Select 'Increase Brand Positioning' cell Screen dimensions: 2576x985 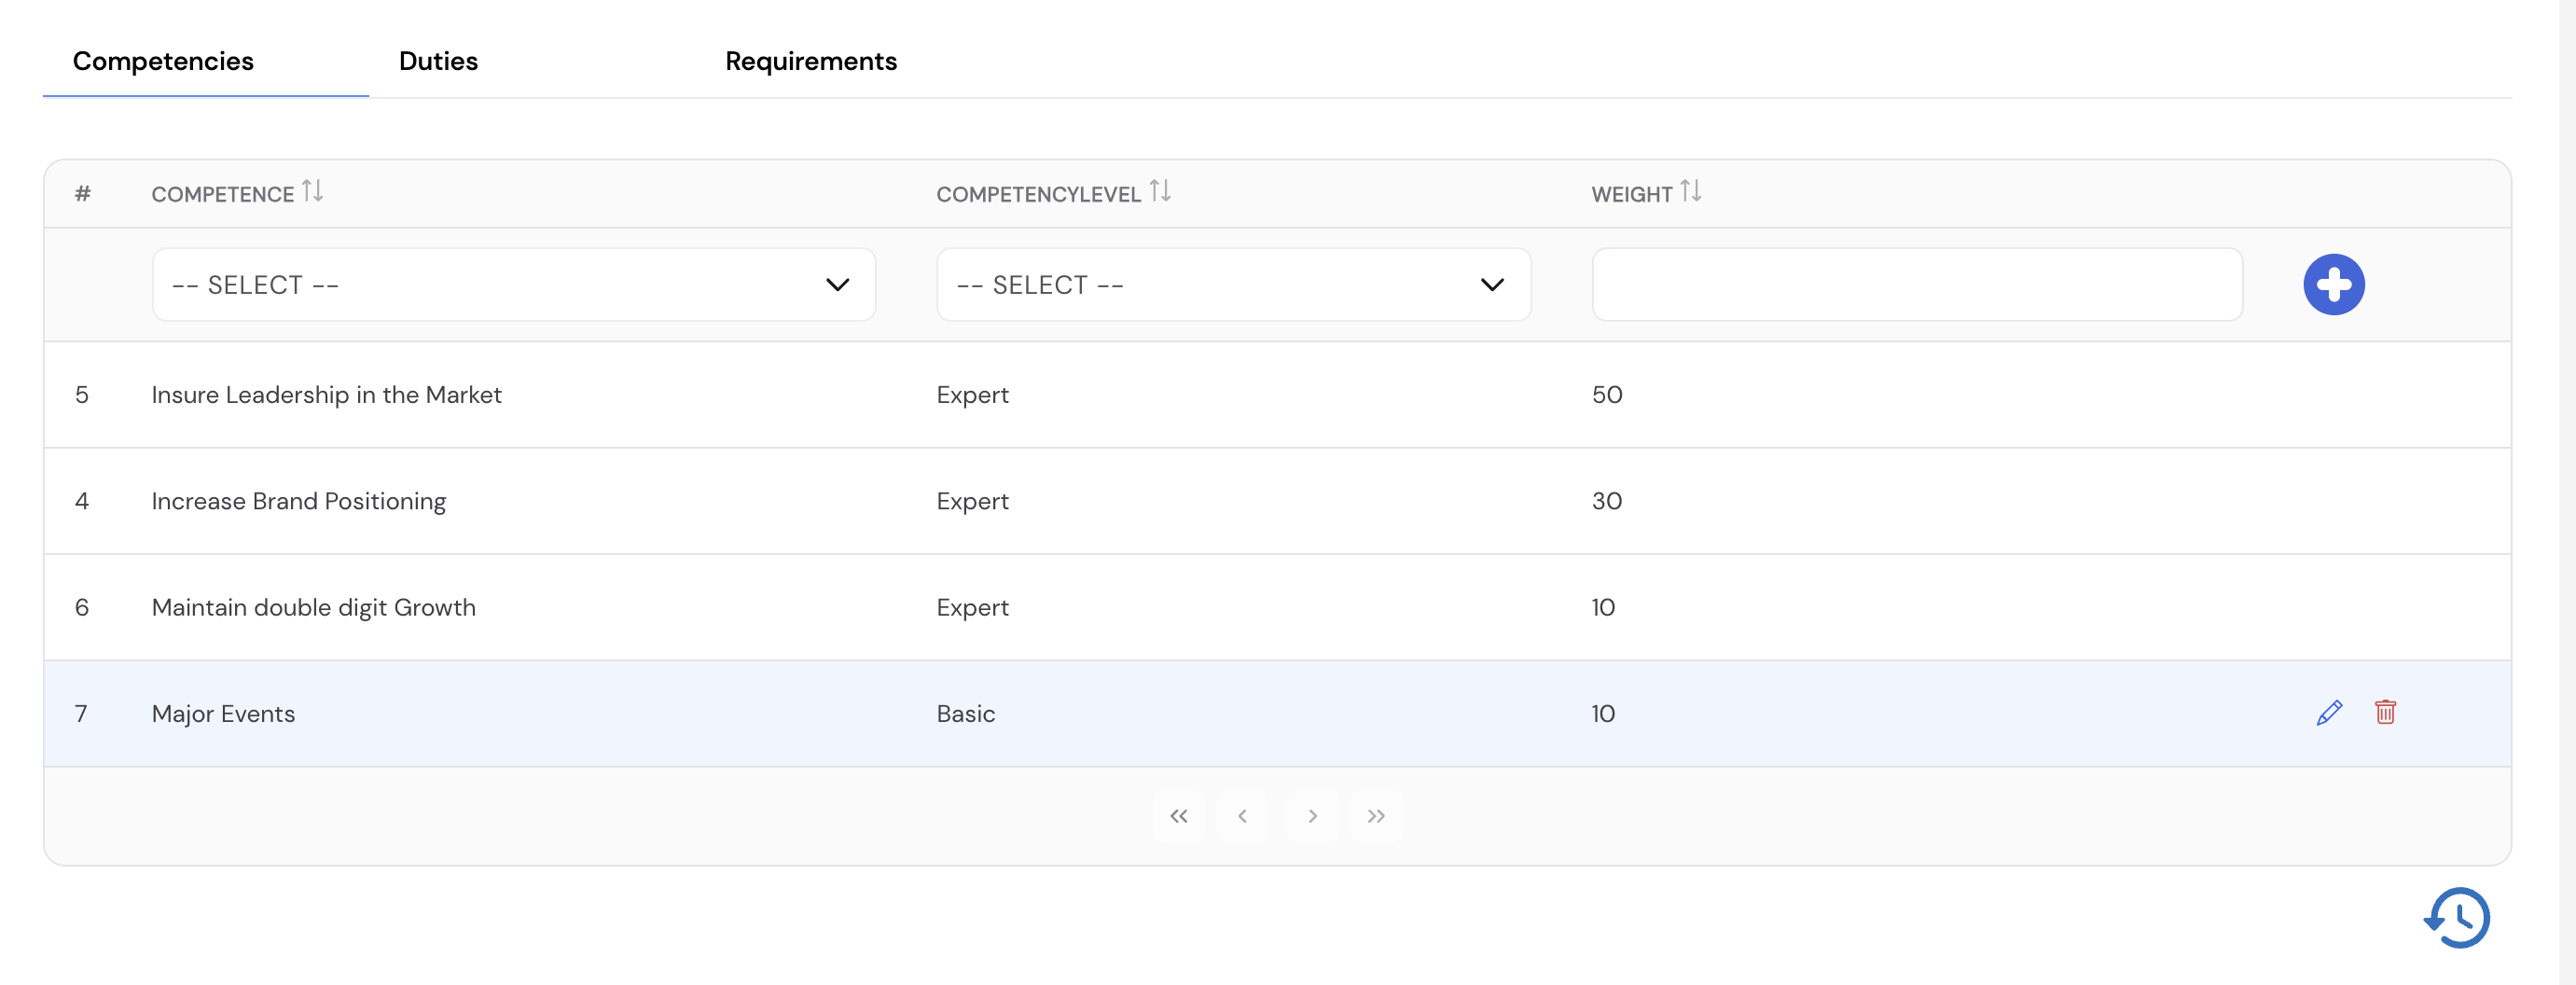tap(298, 501)
